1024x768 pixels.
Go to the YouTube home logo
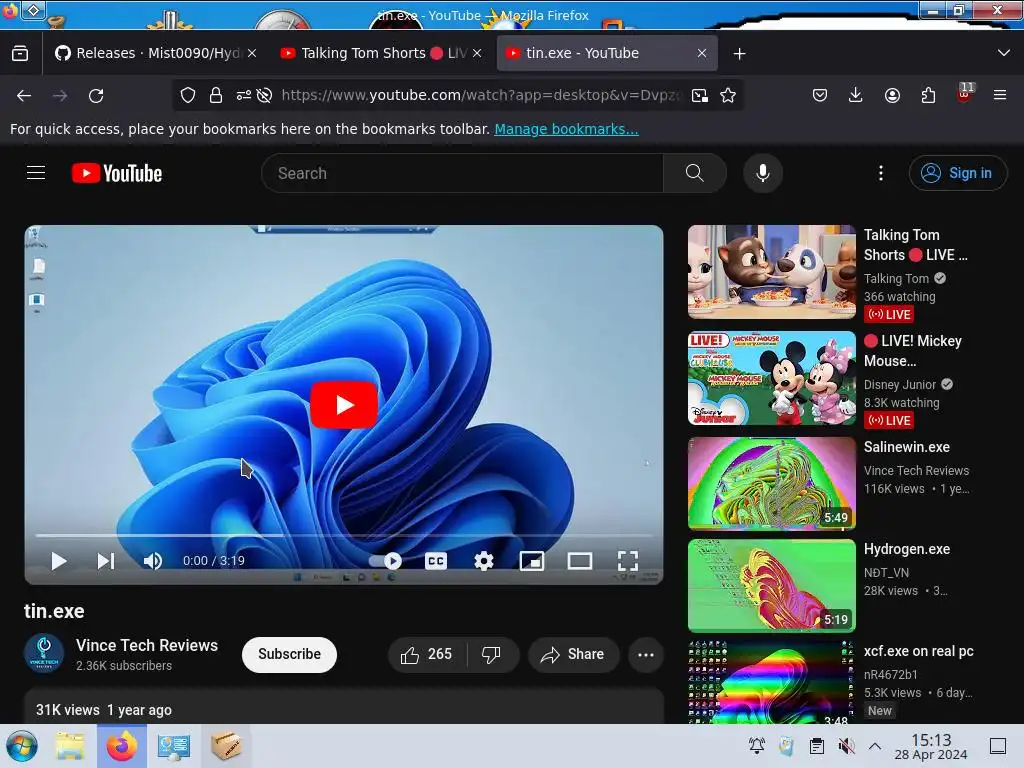[x=117, y=173]
